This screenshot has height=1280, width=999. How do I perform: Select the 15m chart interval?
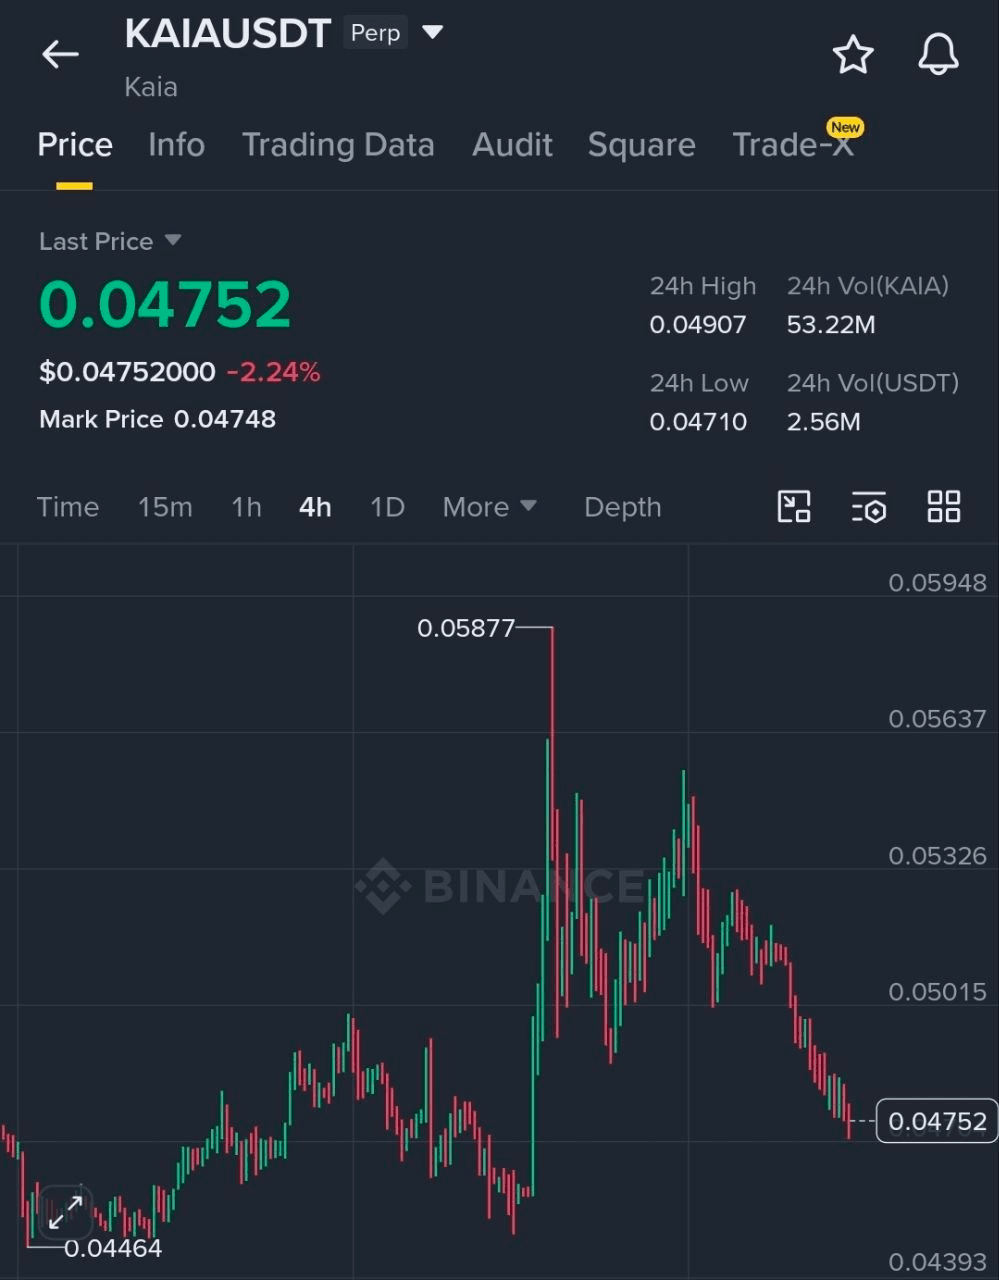[165, 507]
